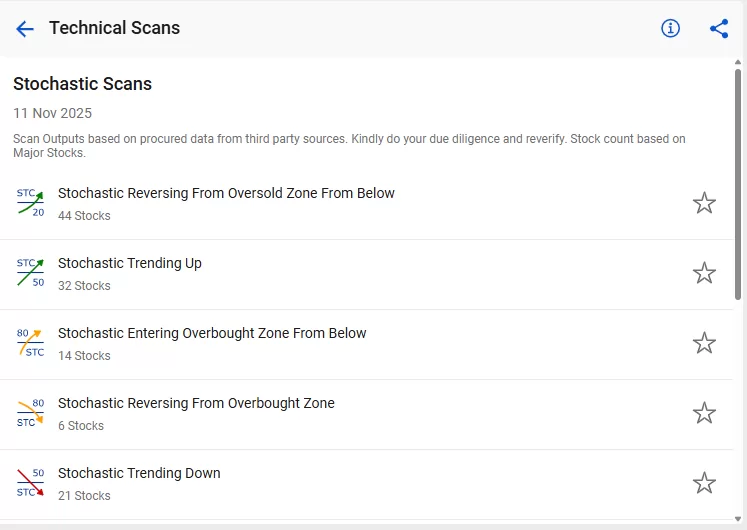The width and height of the screenshot is (747, 530).
Task: Star the Entering Overbought Zone scan
Action: coord(704,343)
